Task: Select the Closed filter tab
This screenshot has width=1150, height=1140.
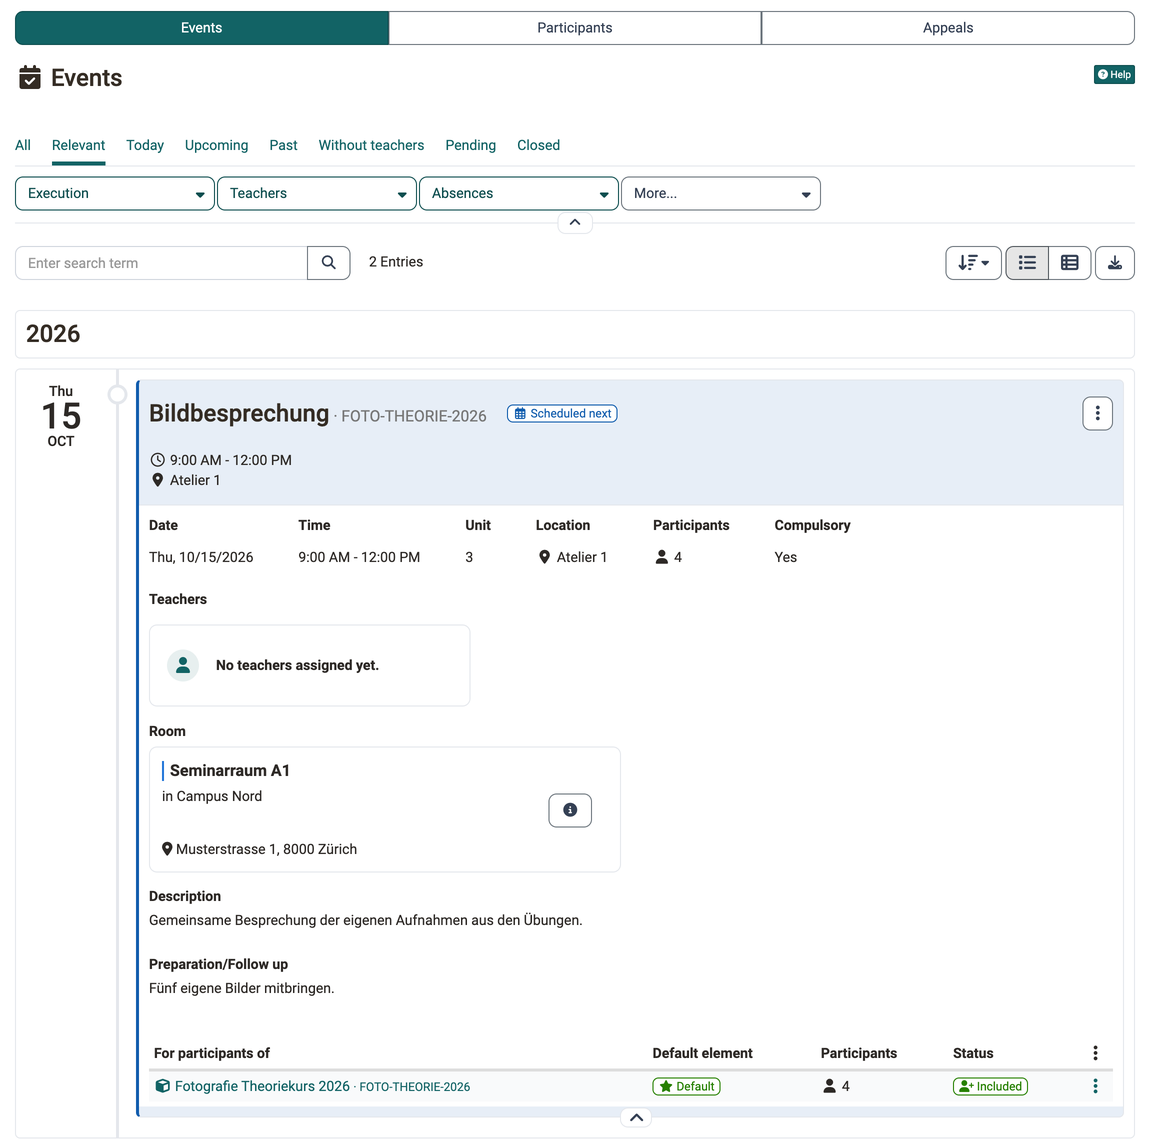Action: [538, 145]
